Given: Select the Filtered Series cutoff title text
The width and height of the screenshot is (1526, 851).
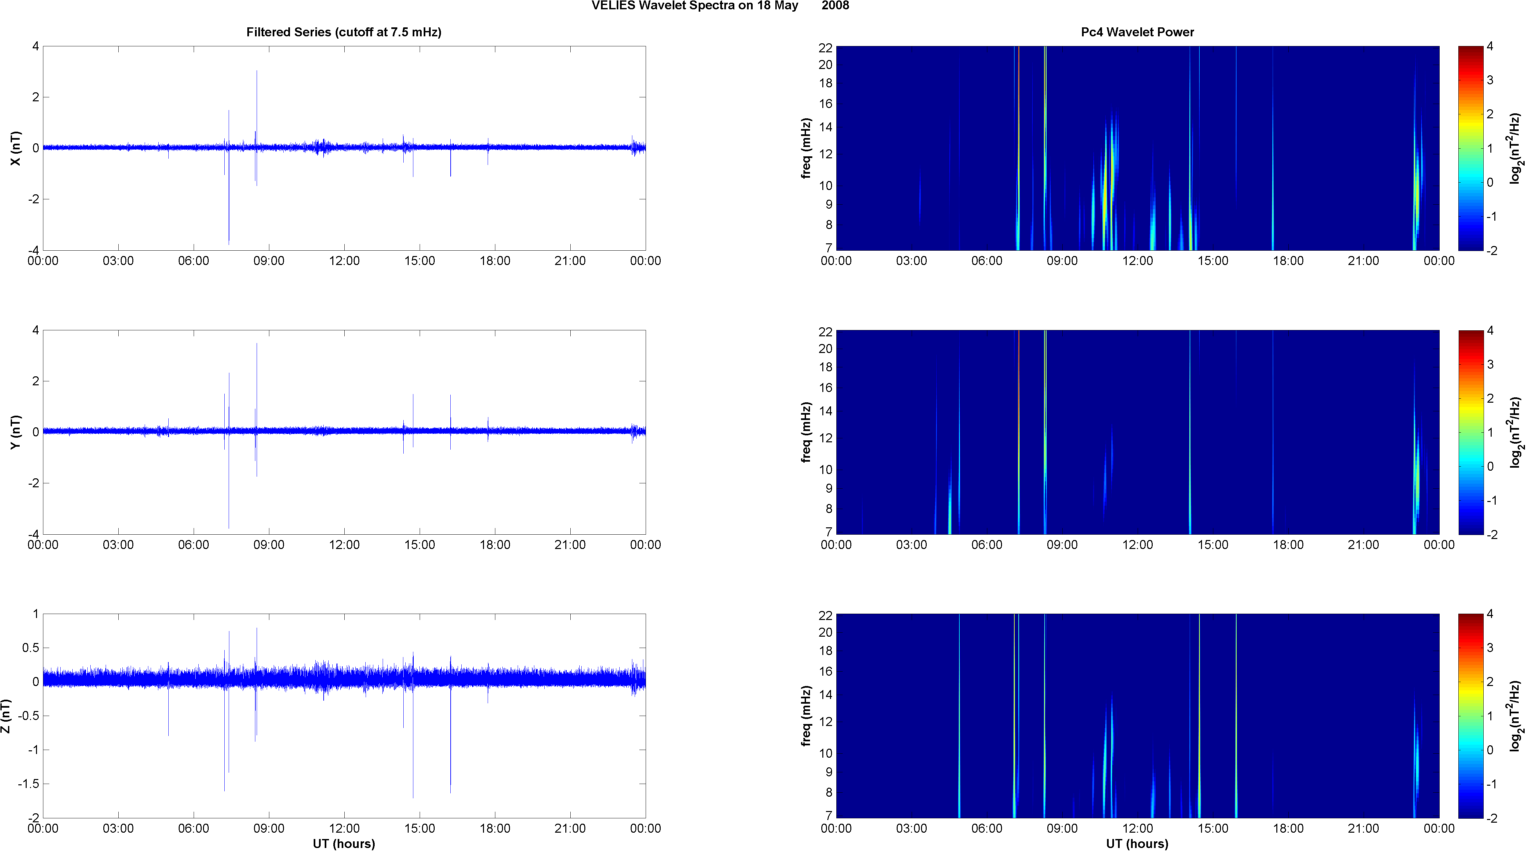Looking at the screenshot, I should click(343, 32).
